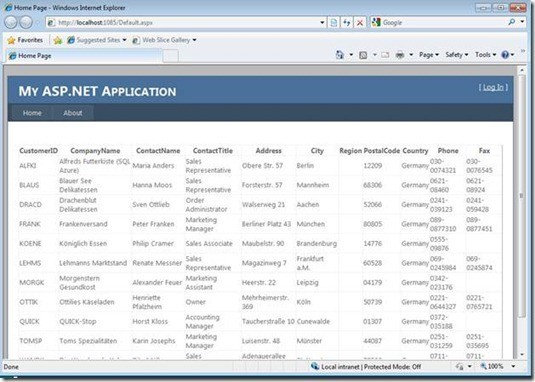The width and height of the screenshot is (535, 382).
Task: Click the Read Mail toolbar icon
Action: click(x=385, y=55)
